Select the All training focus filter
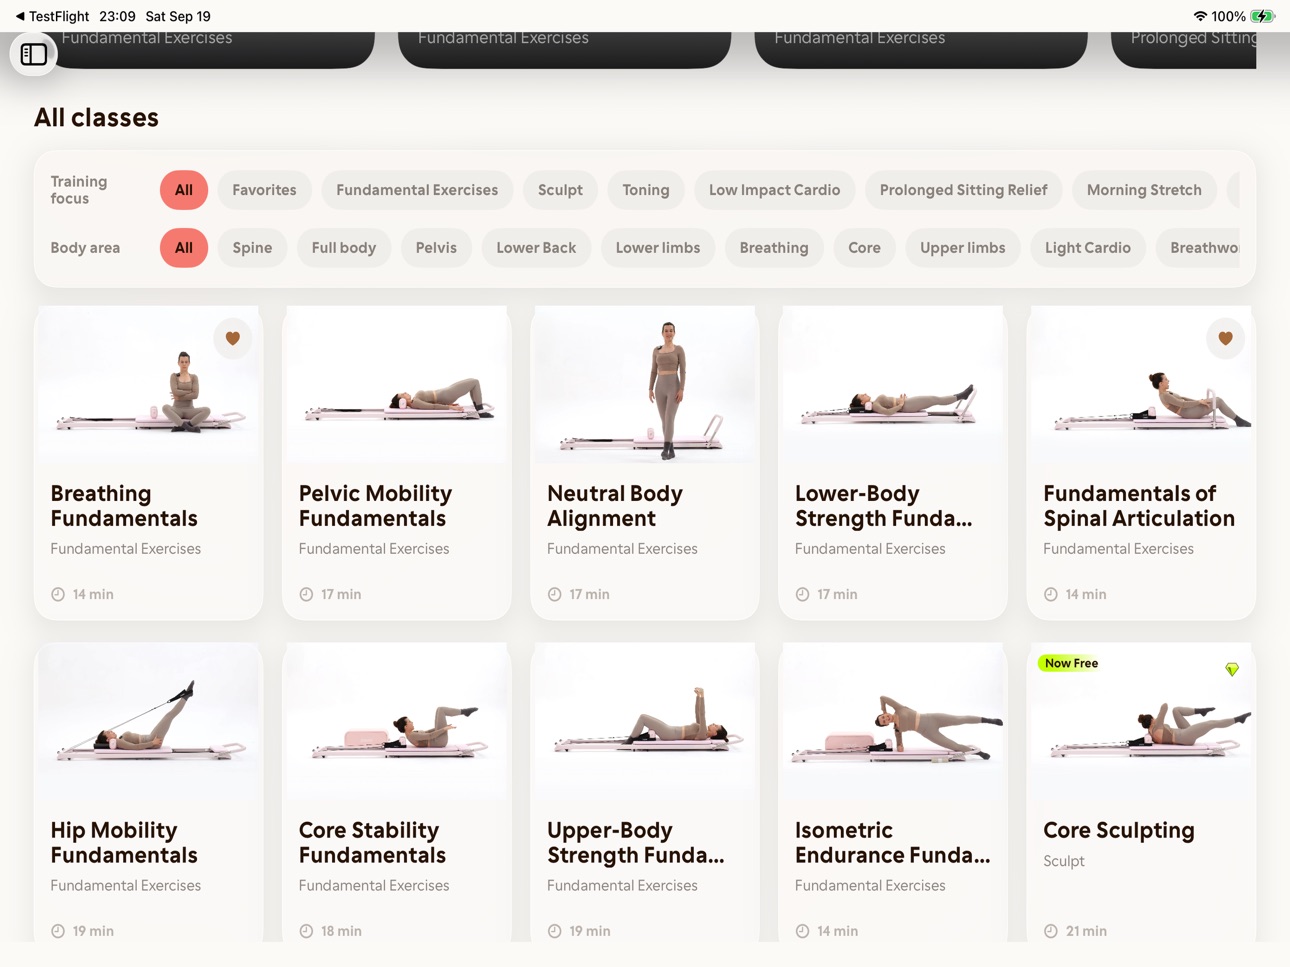This screenshot has width=1290, height=967. click(184, 190)
